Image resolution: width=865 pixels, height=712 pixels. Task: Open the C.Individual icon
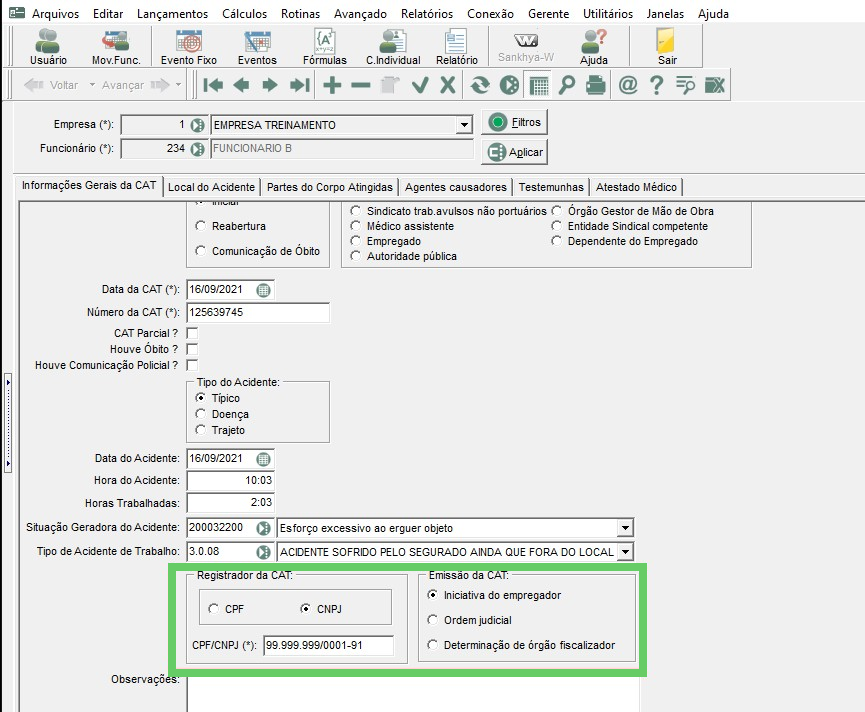pyautogui.click(x=393, y=46)
